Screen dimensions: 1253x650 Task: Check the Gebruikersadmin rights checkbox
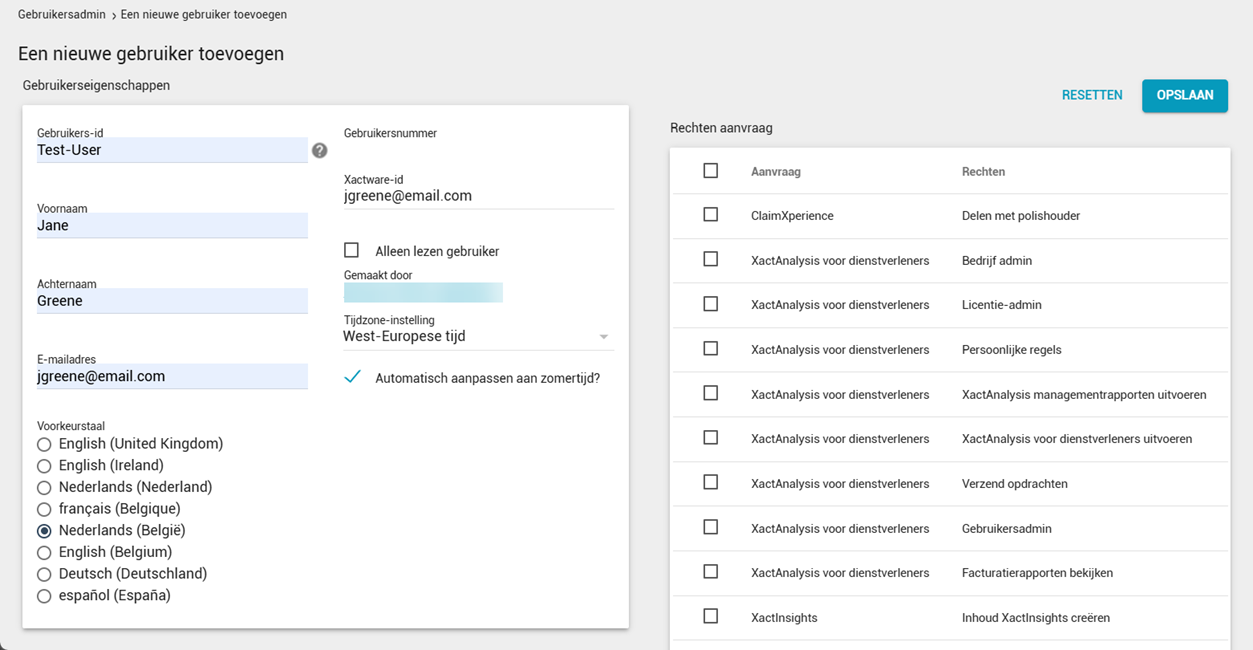tap(711, 527)
